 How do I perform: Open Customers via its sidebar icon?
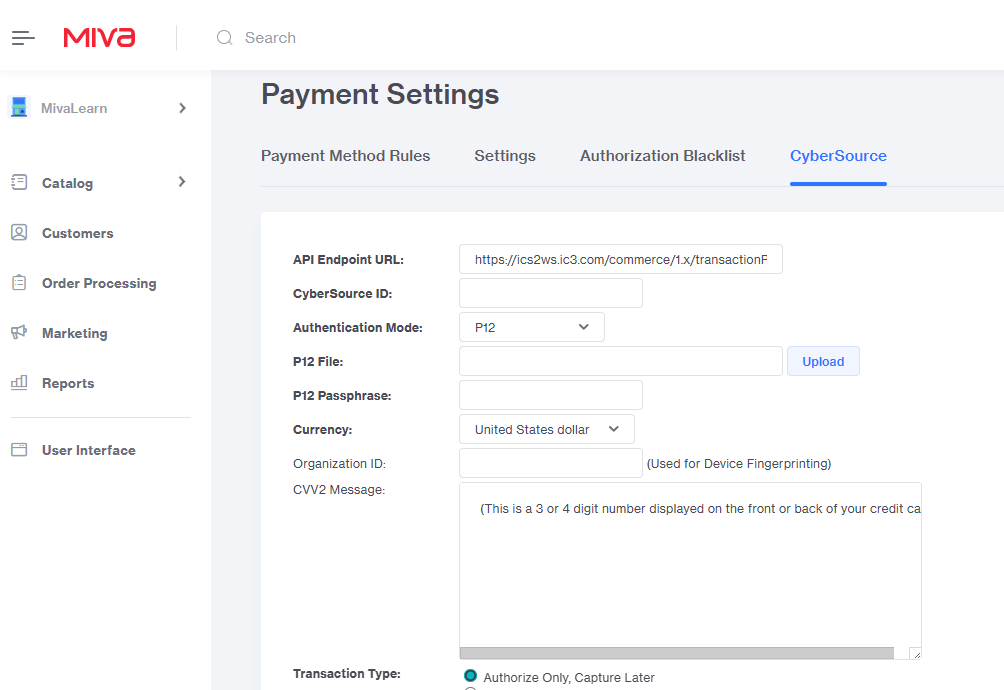19,232
